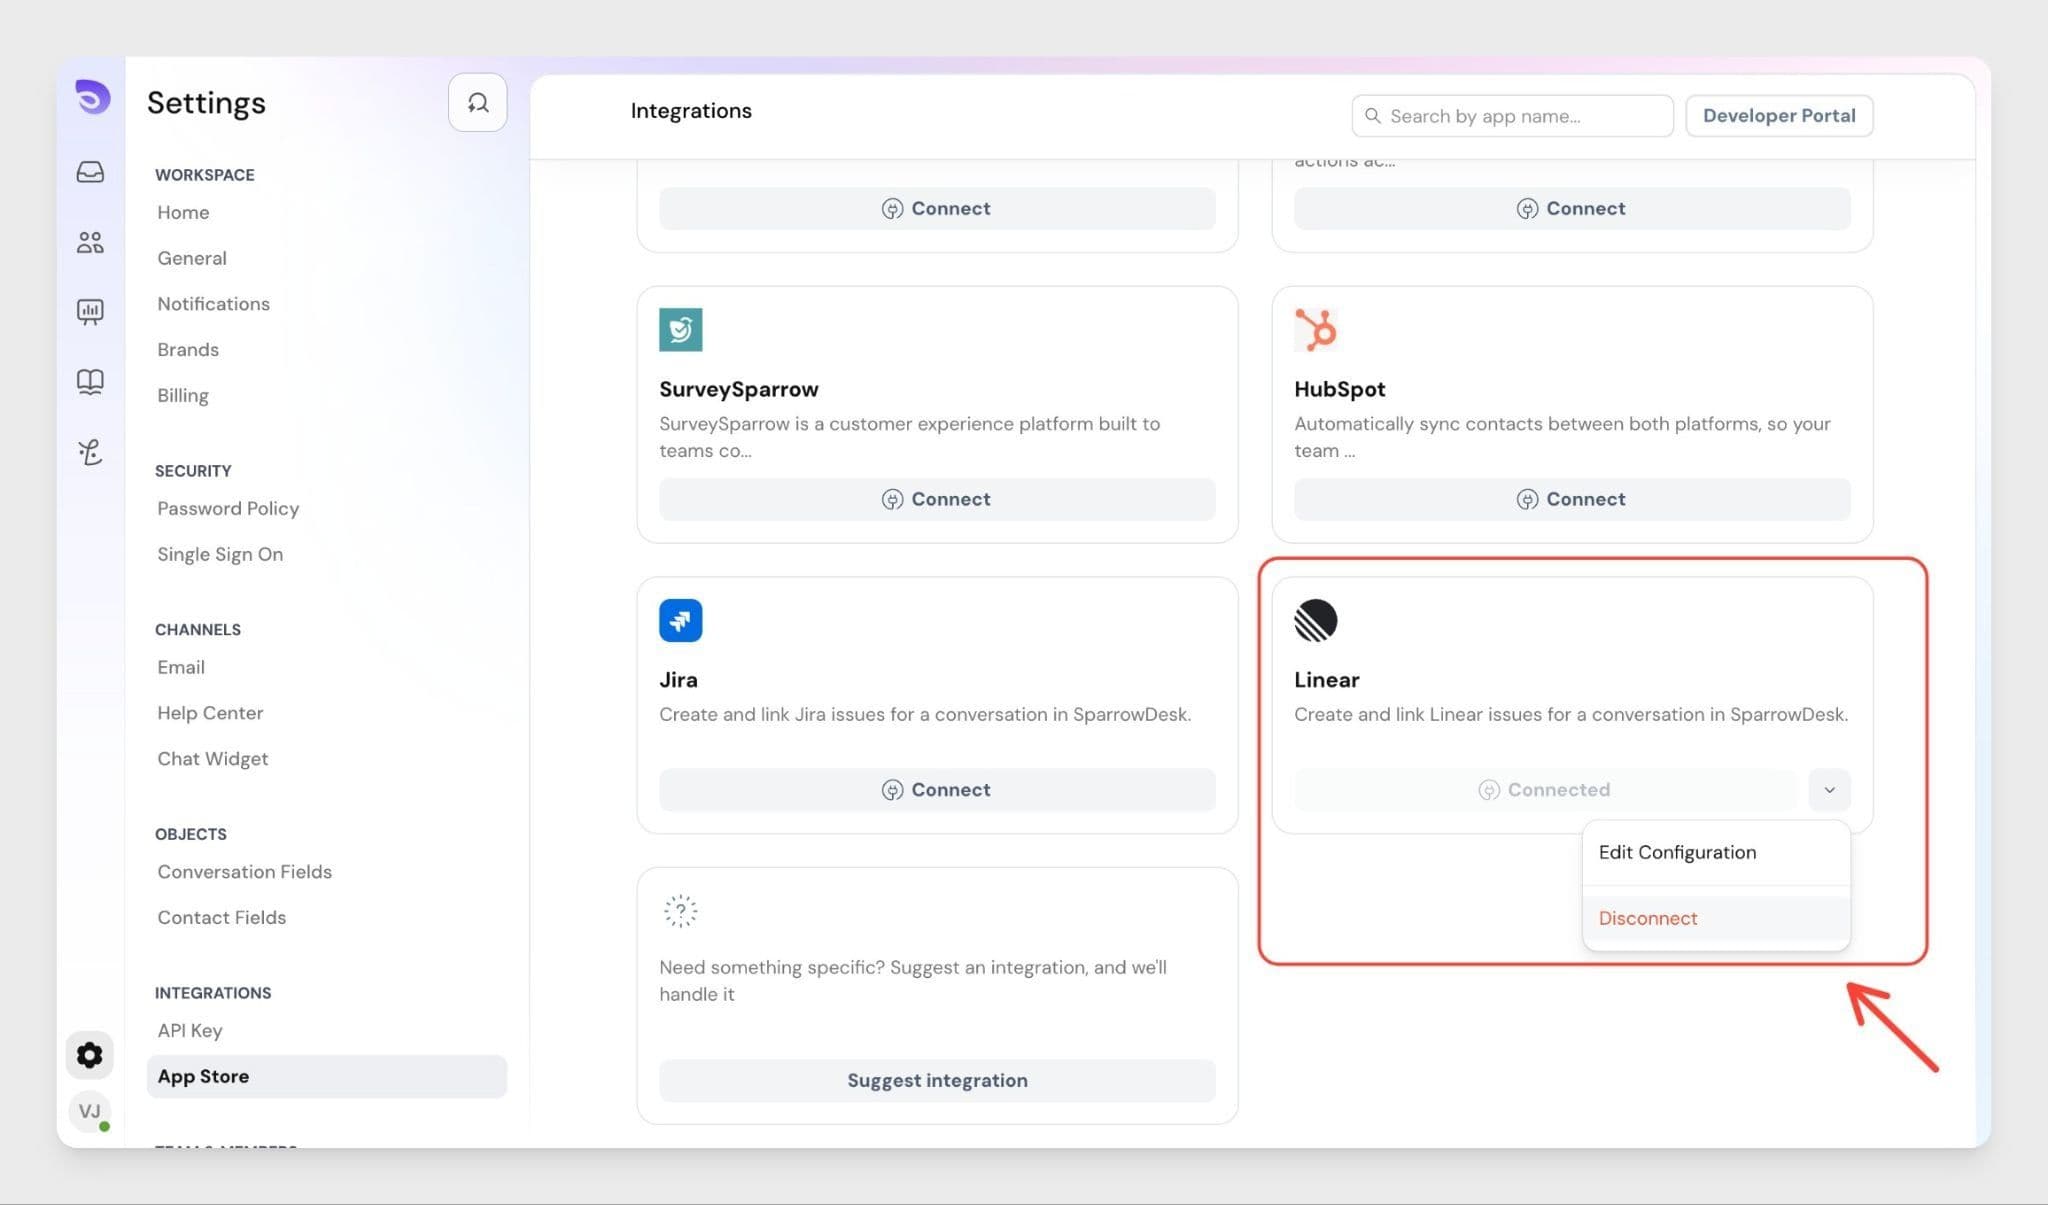
Task: Click the Suggest integration button
Action: [x=937, y=1080]
